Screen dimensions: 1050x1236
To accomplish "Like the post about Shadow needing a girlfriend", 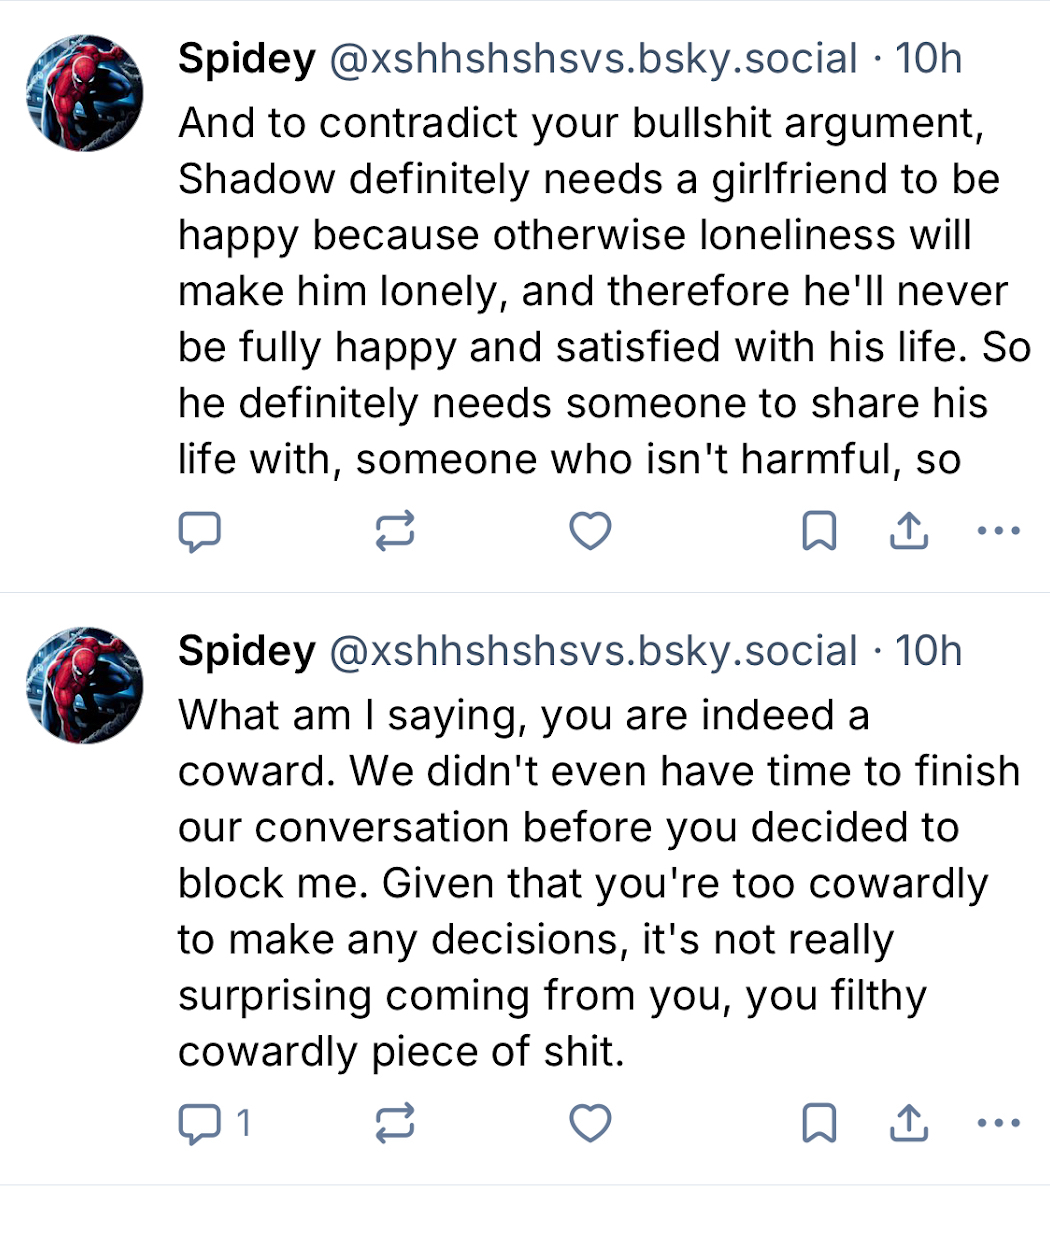I will tap(590, 531).
